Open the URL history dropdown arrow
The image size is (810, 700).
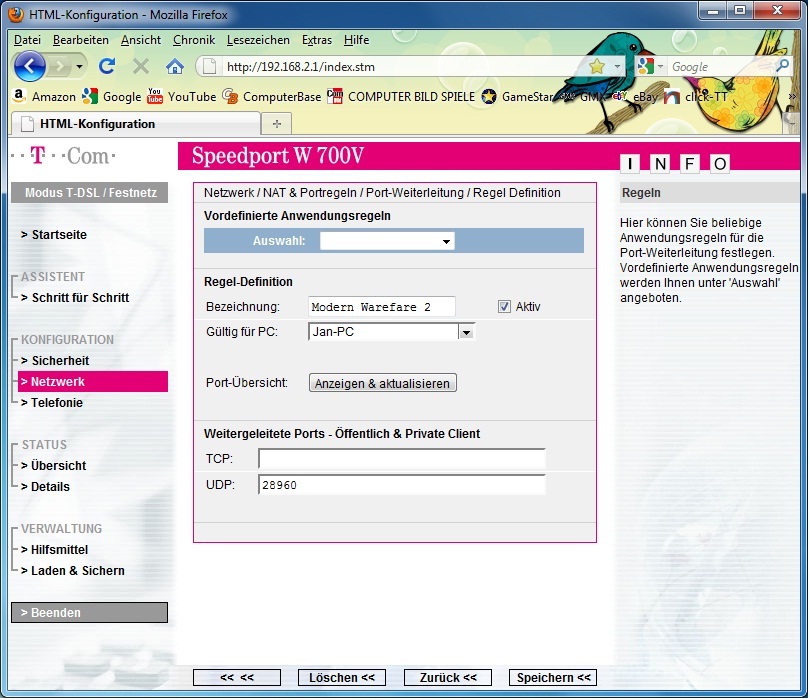(x=617, y=67)
